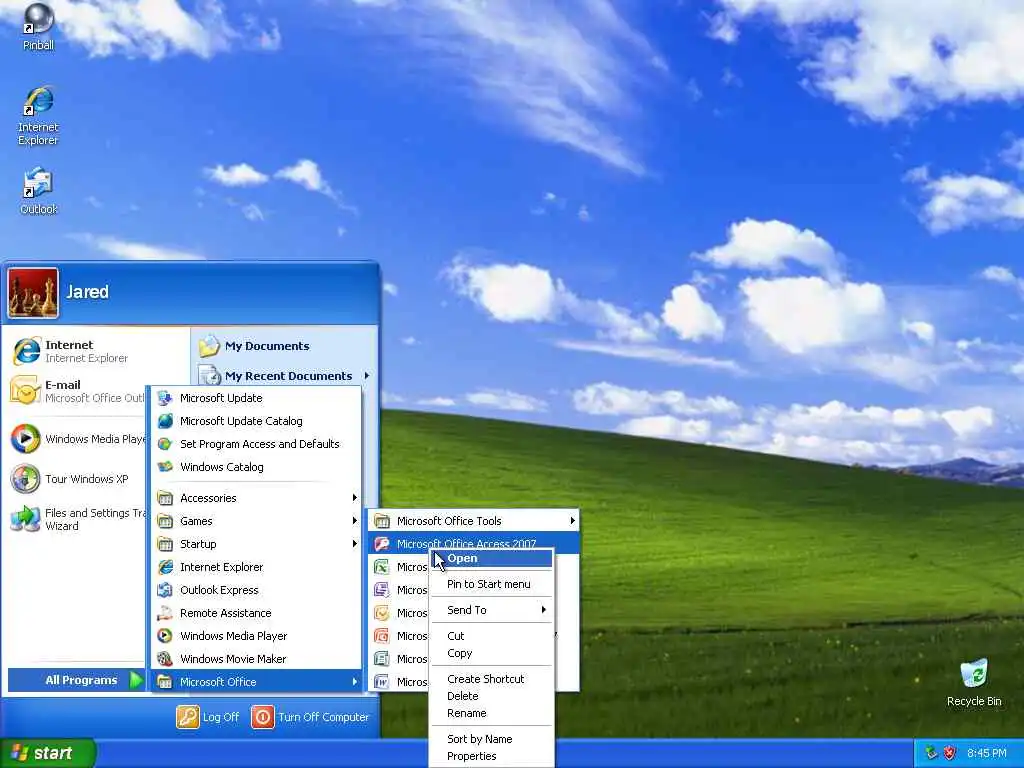Choose Pin to Start menu

pos(492,584)
